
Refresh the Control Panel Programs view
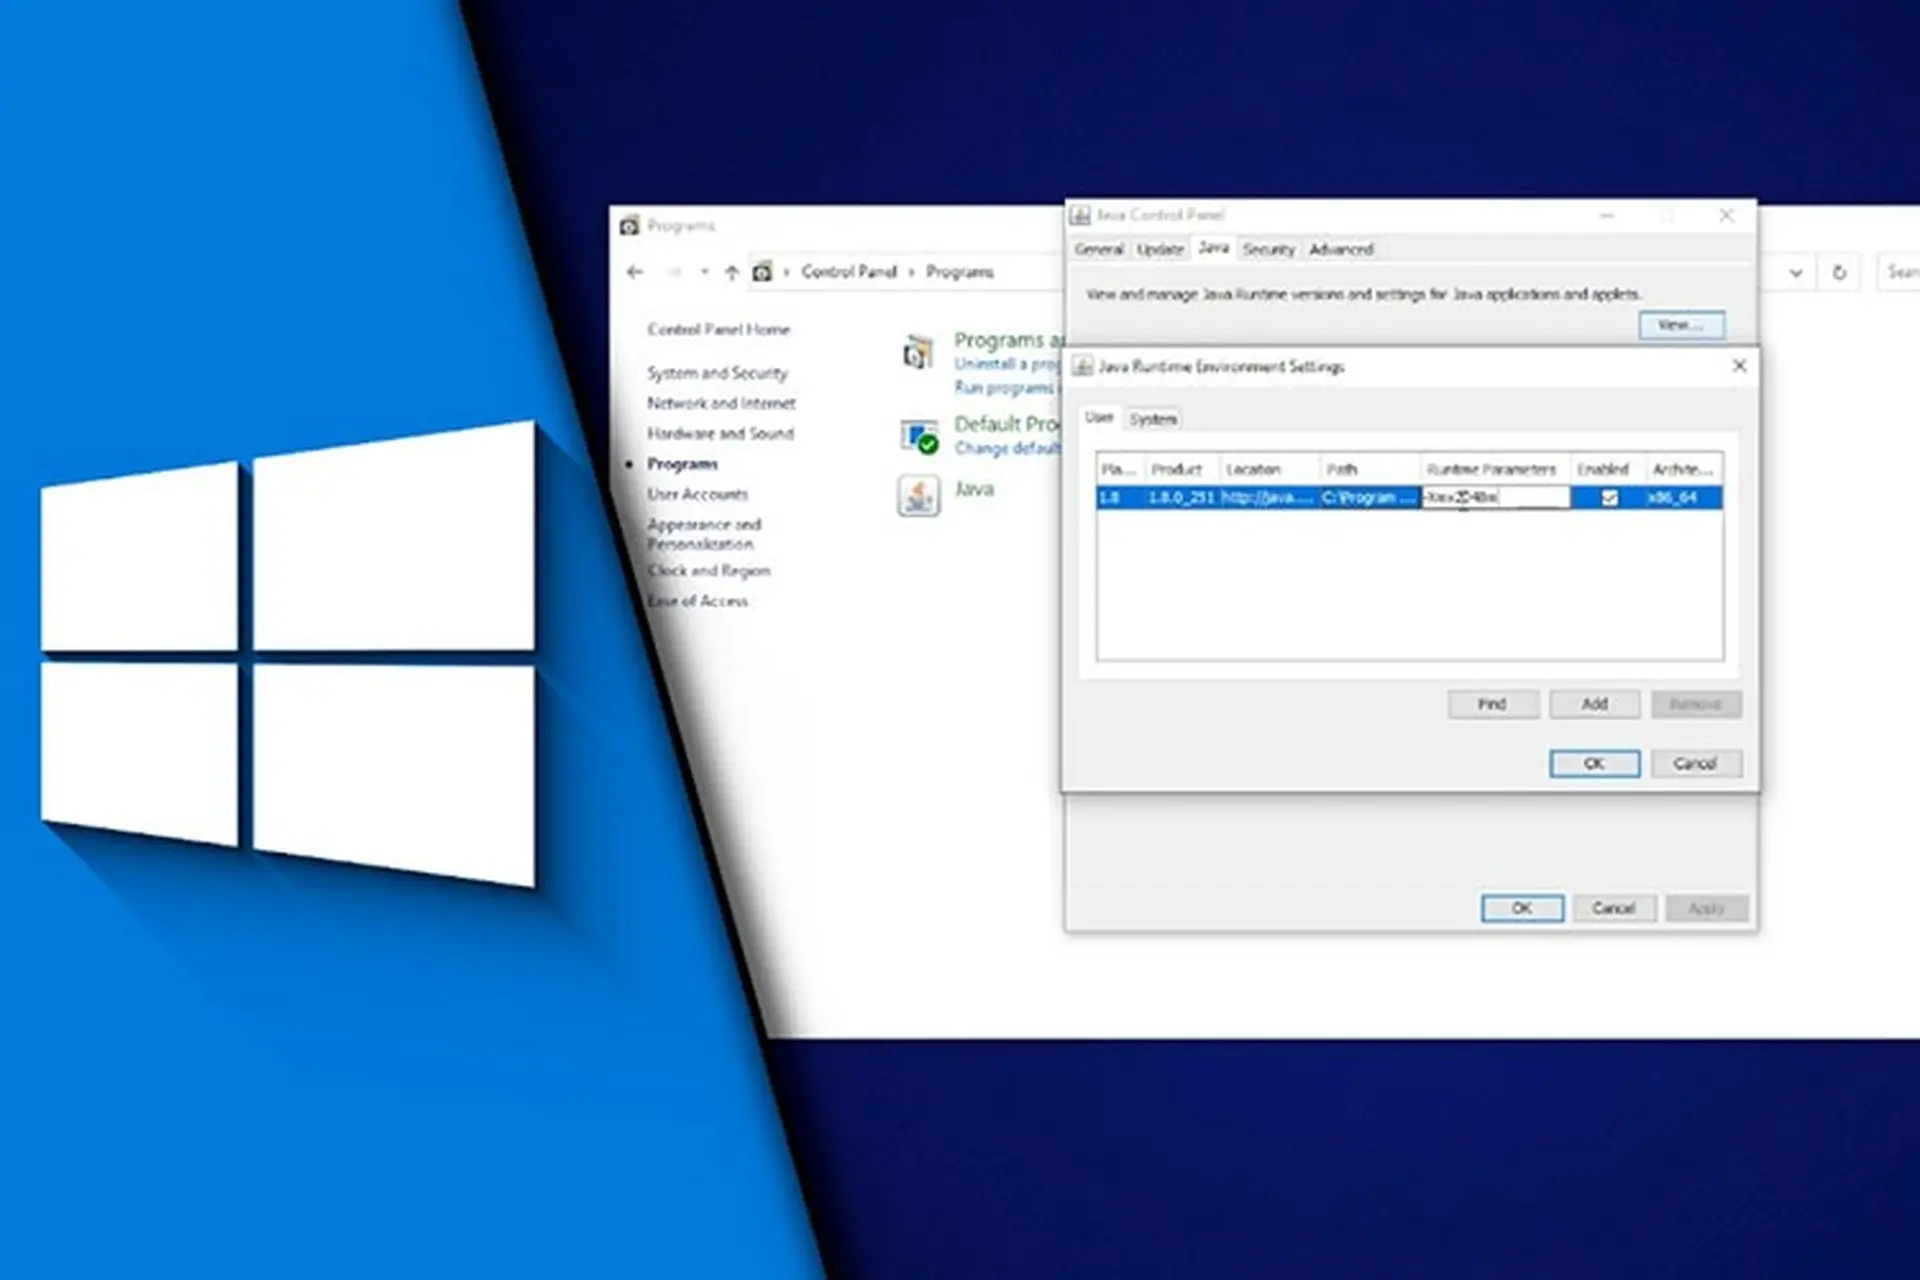click(x=1838, y=272)
